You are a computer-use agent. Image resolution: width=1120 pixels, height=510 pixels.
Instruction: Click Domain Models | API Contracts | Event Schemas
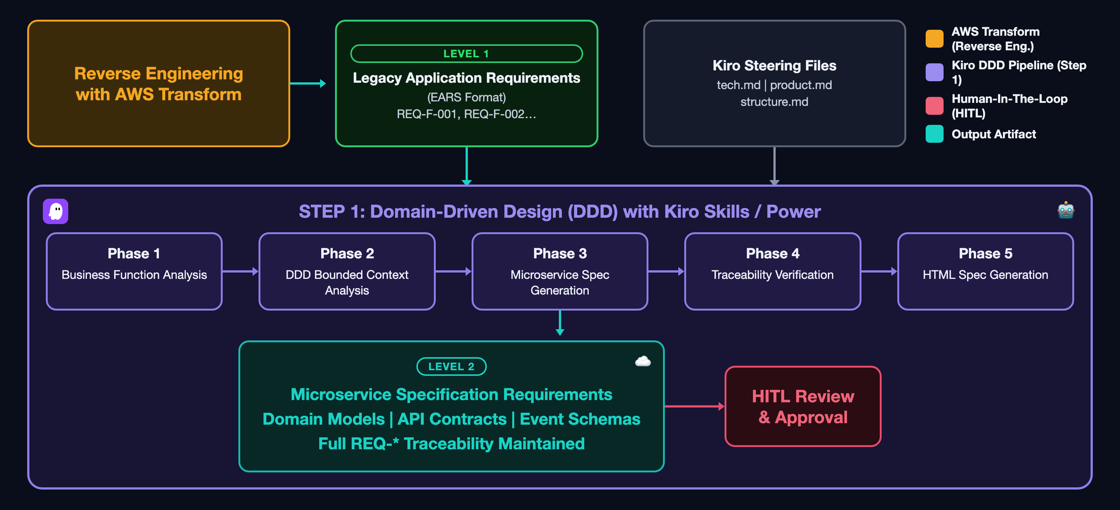click(x=451, y=419)
